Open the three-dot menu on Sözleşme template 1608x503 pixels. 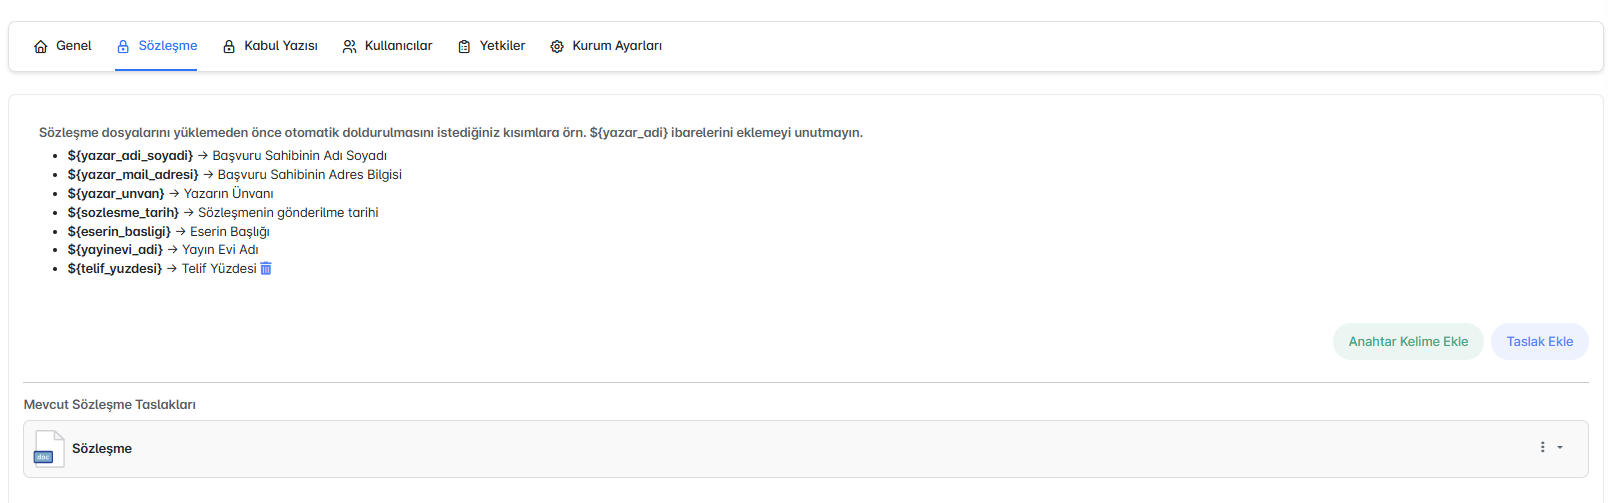[1542, 447]
